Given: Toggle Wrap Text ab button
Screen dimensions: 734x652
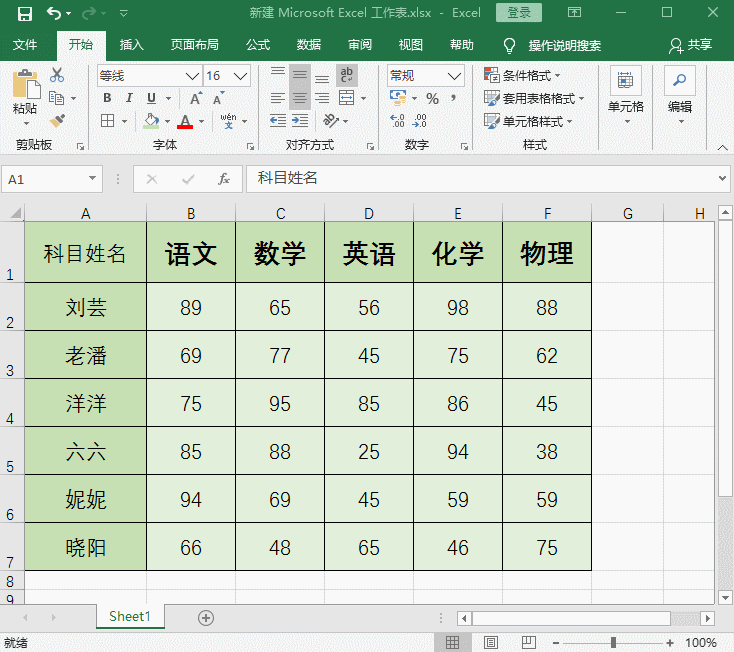Looking at the screenshot, I should (347, 75).
